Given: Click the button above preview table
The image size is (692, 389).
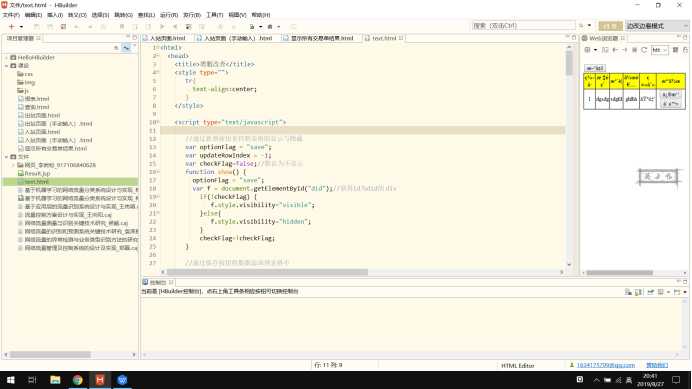Looking at the screenshot, I should coord(594,68).
